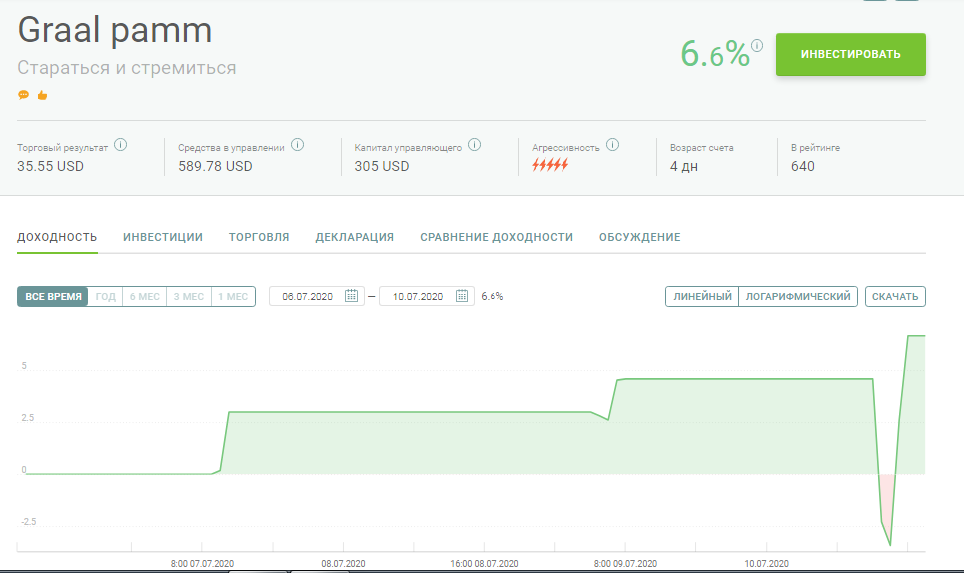Switch to the ИНВЕСТИЦИИ tab
964x573 pixels.
click(163, 237)
